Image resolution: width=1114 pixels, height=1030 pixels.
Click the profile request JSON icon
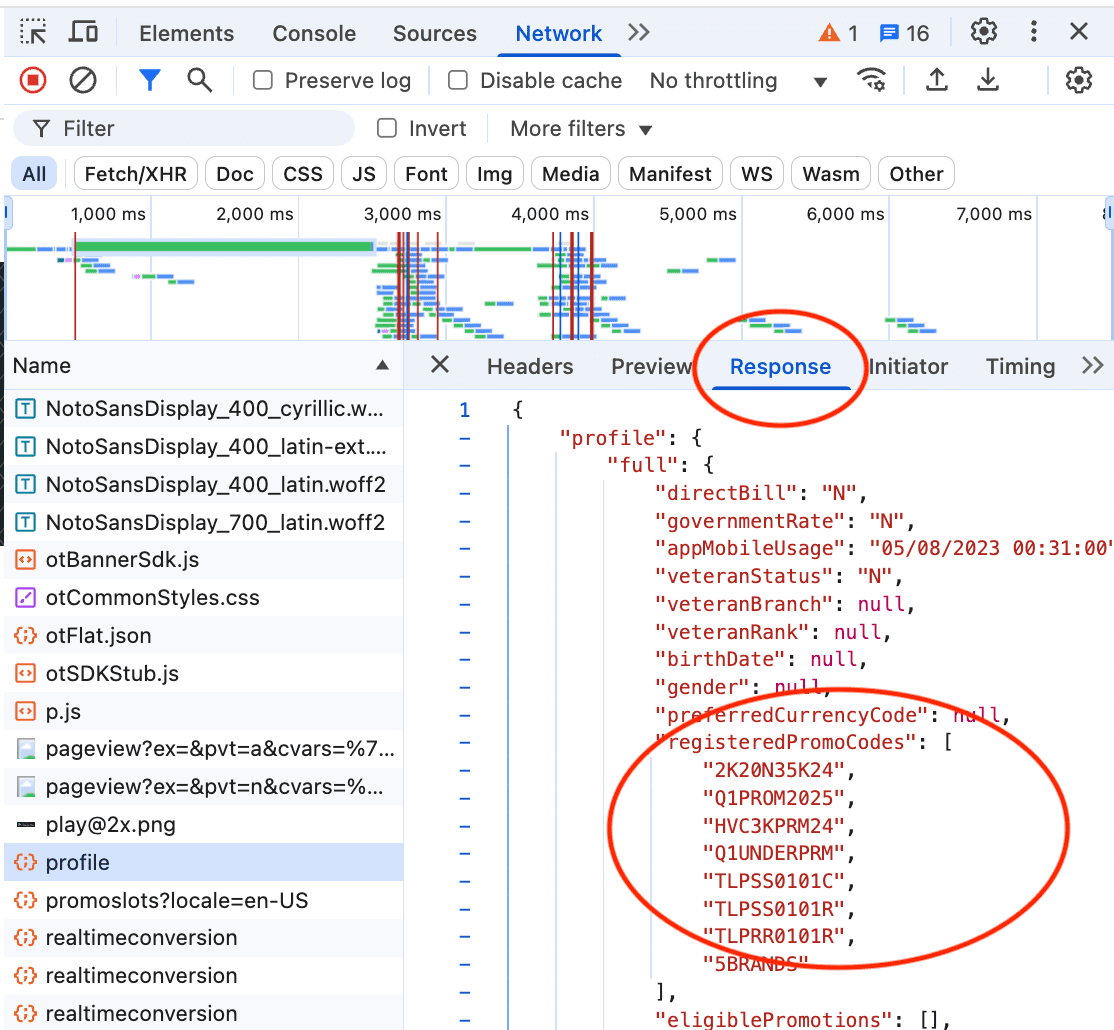pos(26,862)
